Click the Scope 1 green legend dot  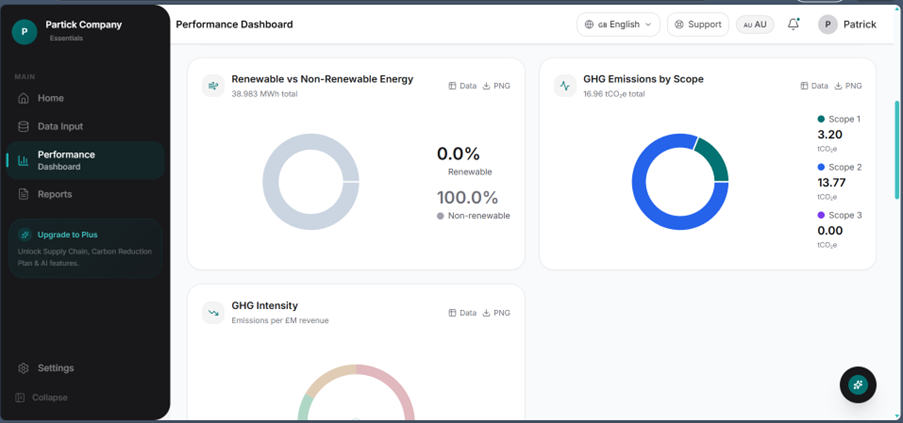tap(821, 119)
